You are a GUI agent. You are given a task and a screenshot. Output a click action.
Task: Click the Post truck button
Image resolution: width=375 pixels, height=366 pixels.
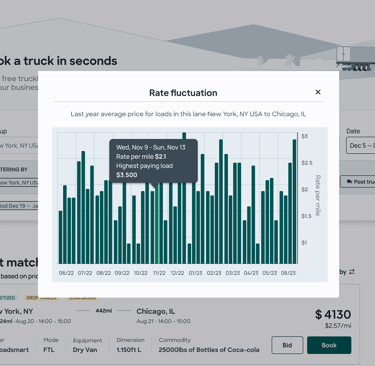point(358,182)
